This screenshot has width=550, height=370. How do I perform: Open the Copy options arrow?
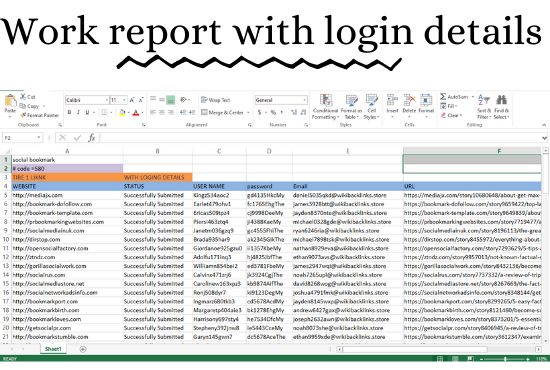[x=44, y=106]
